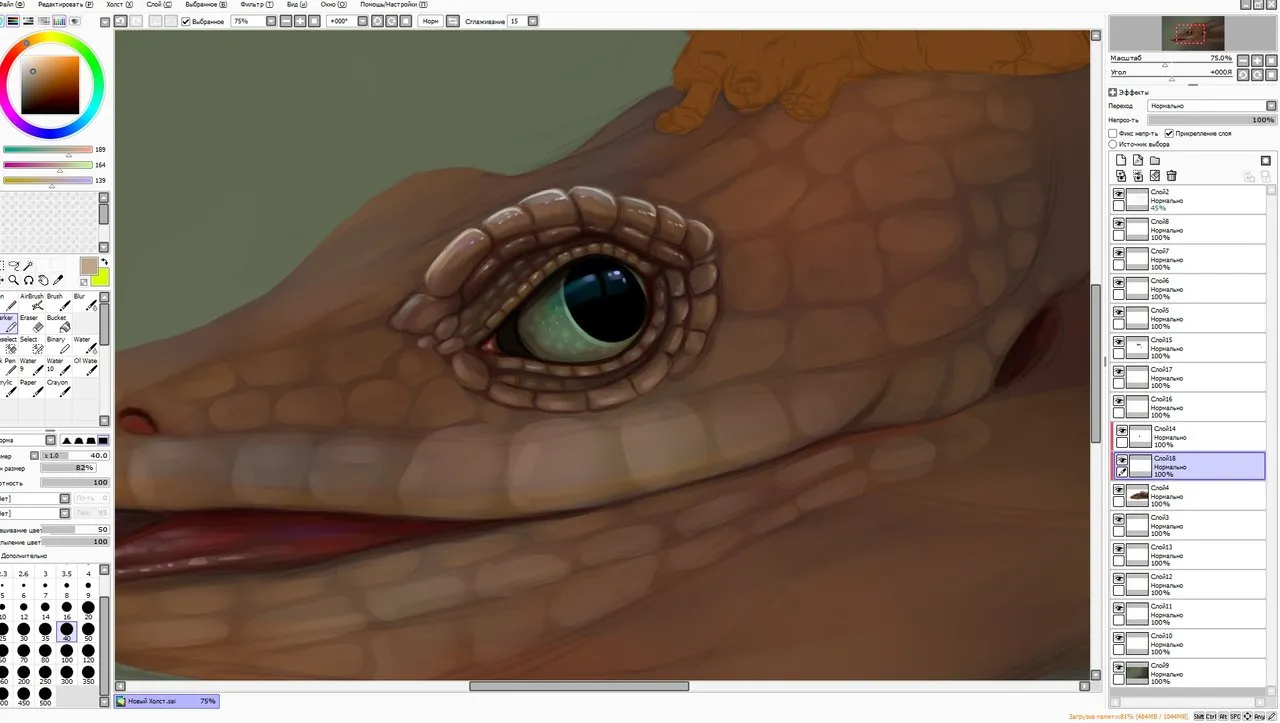
Task: Select the Crayon tool
Action: point(57,389)
